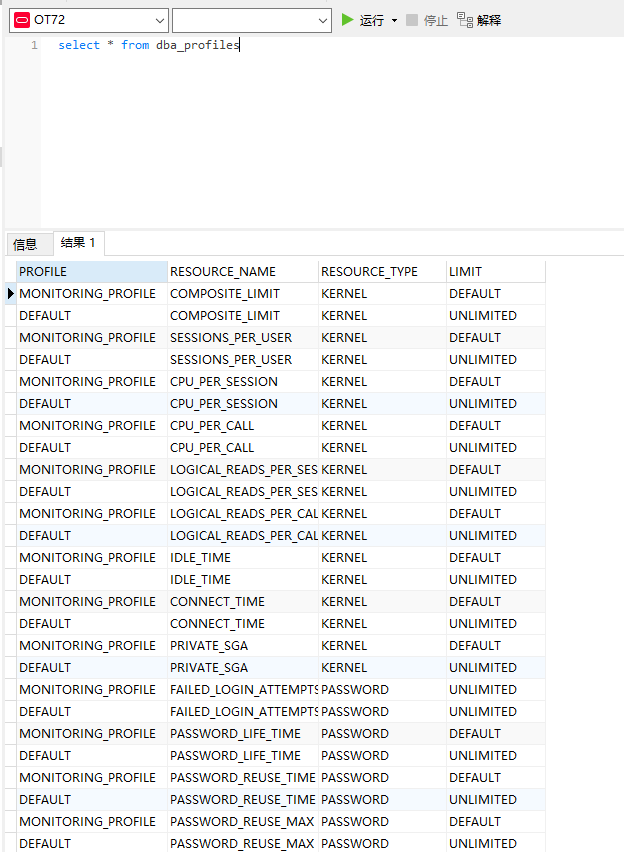This screenshot has width=624, height=852.
Task: Click PASSWORD_REUSE_MAX cell of DEFAULT profile row
Action: click(x=243, y=844)
